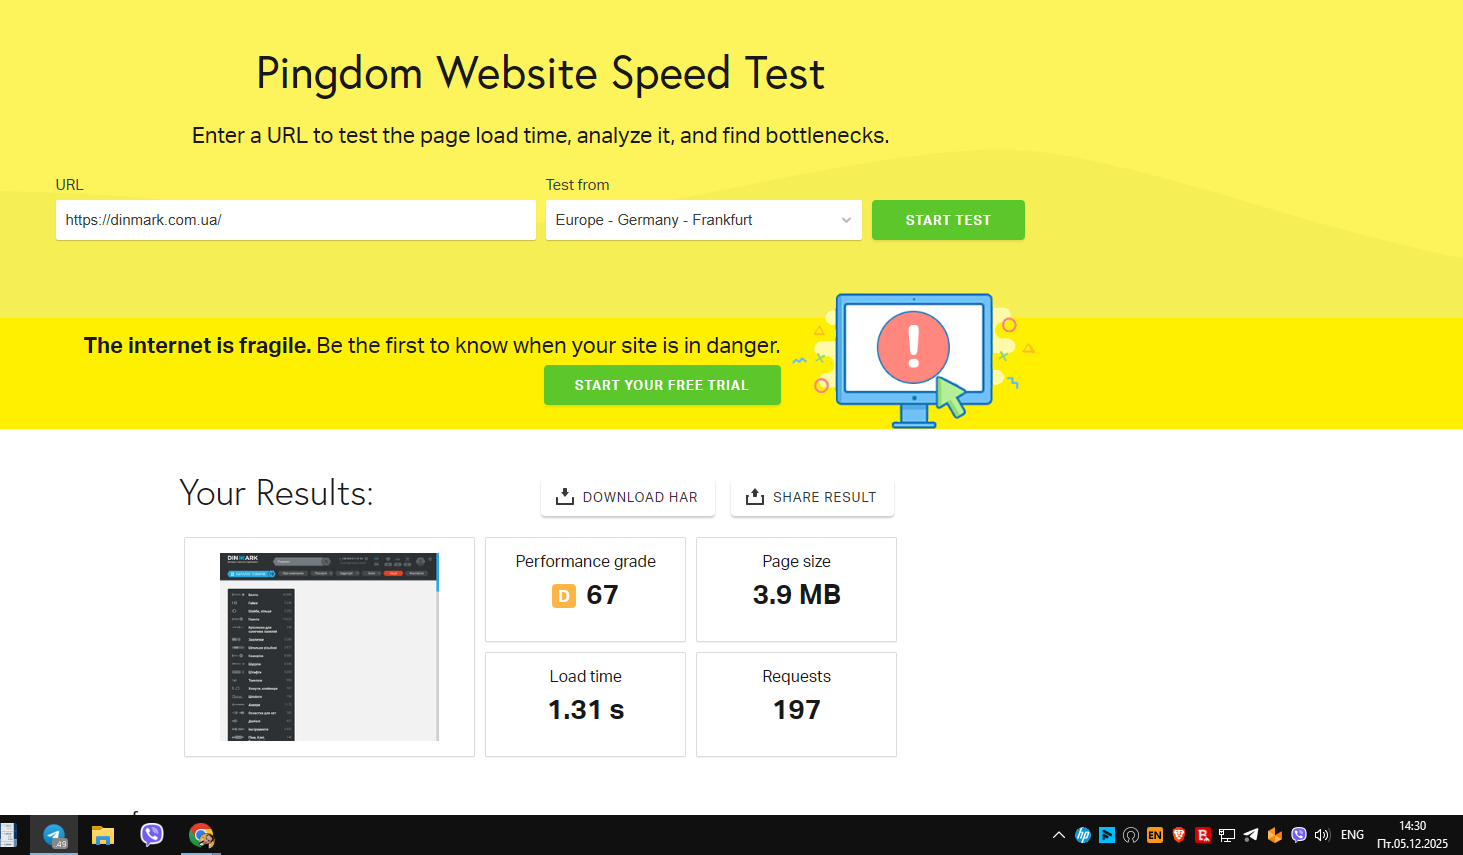Click the Requests label

[x=797, y=677]
